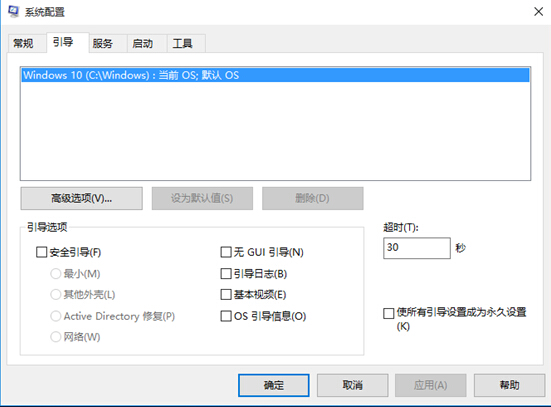Check the 基本视频(E) box

pos(226,295)
